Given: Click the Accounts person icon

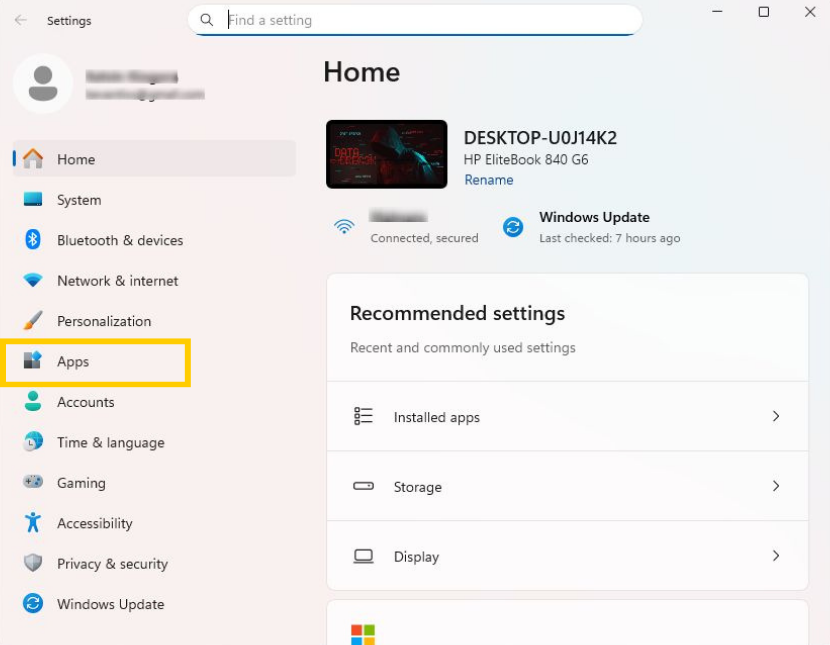Looking at the screenshot, I should click(x=33, y=401).
